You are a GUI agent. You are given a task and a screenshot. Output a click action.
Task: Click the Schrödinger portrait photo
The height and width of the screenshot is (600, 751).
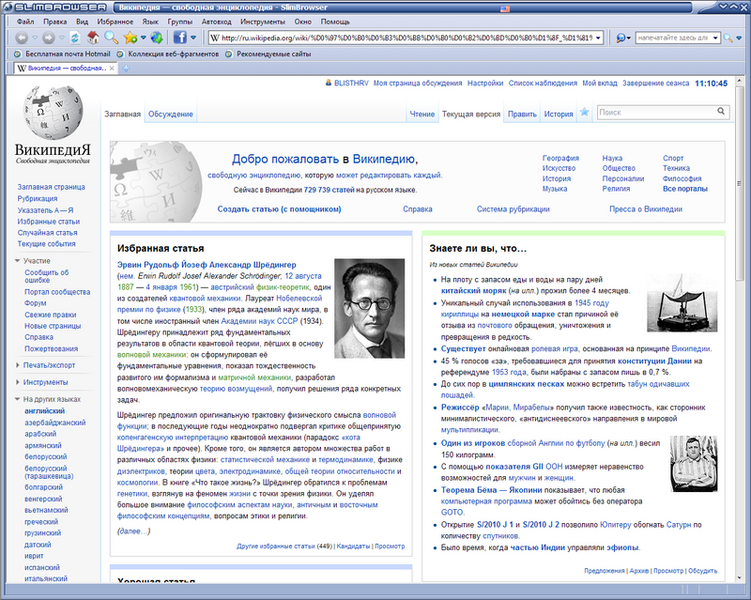tap(369, 308)
